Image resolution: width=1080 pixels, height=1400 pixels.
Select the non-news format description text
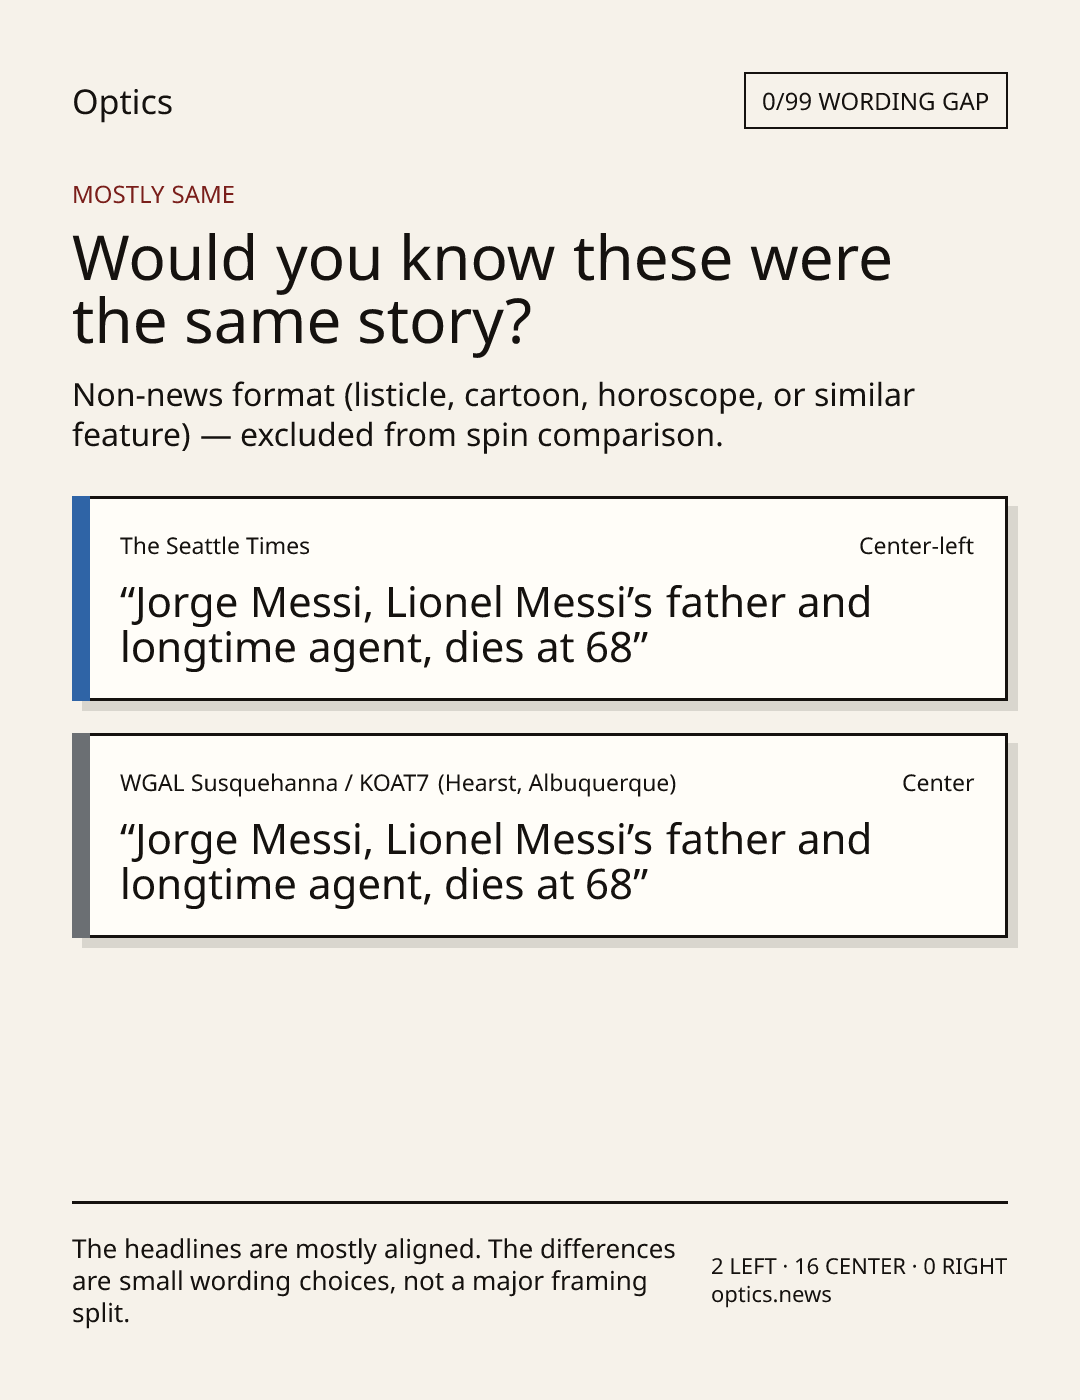tap(493, 415)
